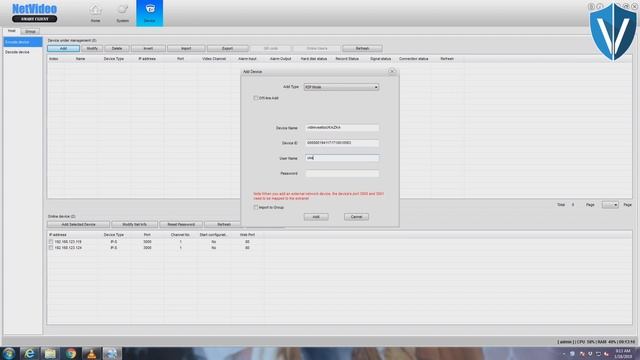The width and height of the screenshot is (640, 360).
Task: Click the Export button
Action: click(227, 49)
